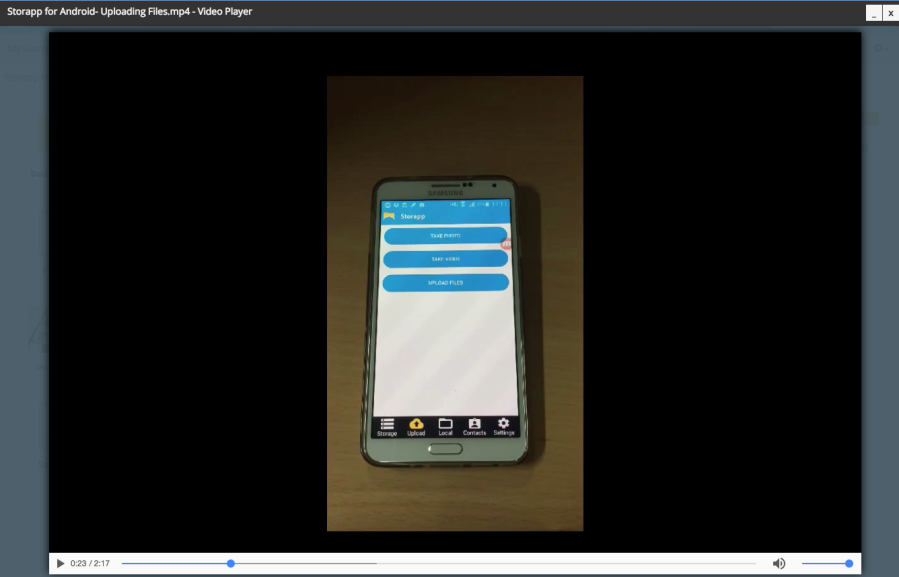Viewport: 899px width, 577px height.
Task: Select the Storage tab icon
Action: click(388, 424)
